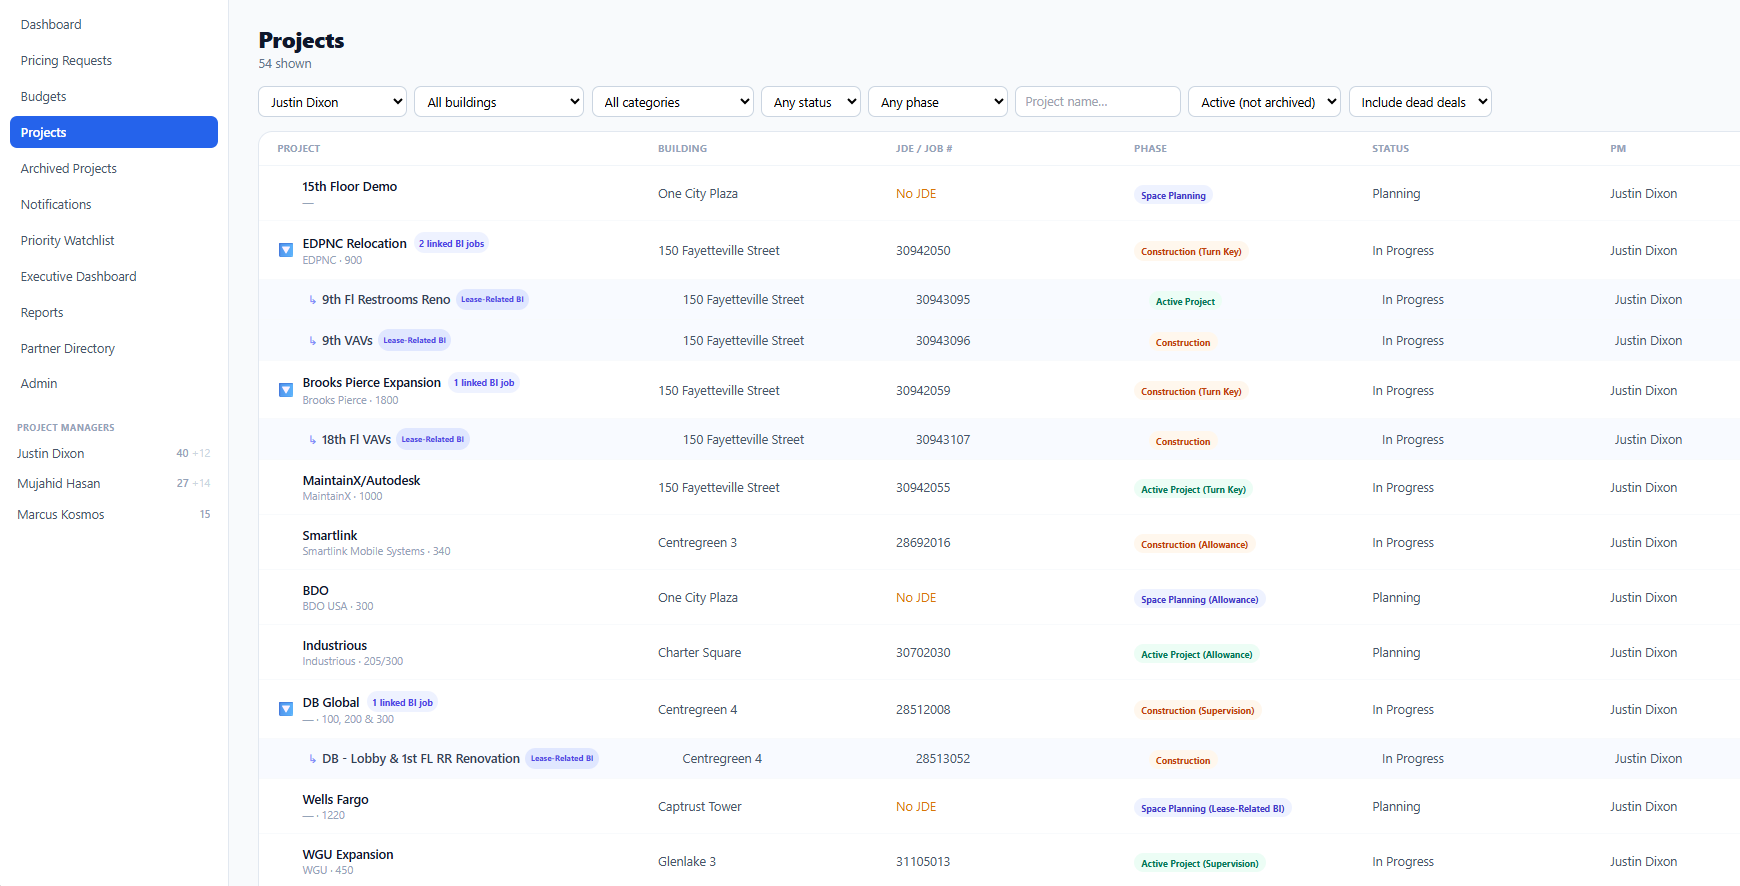Open the Any phase dropdown

pos(938,102)
